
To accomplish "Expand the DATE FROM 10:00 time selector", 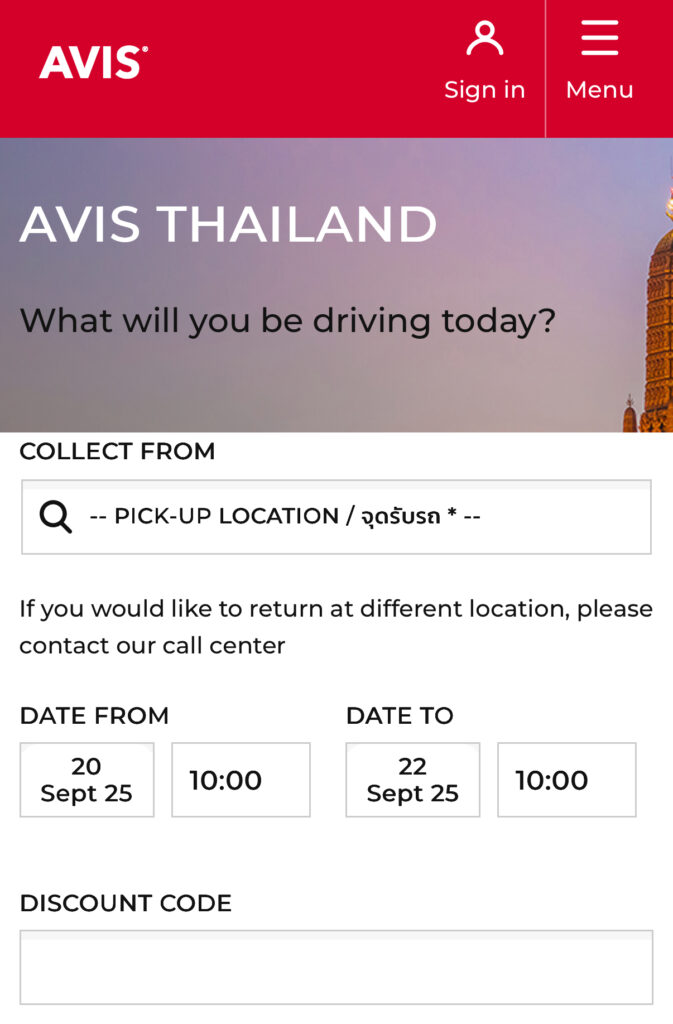I will point(241,780).
